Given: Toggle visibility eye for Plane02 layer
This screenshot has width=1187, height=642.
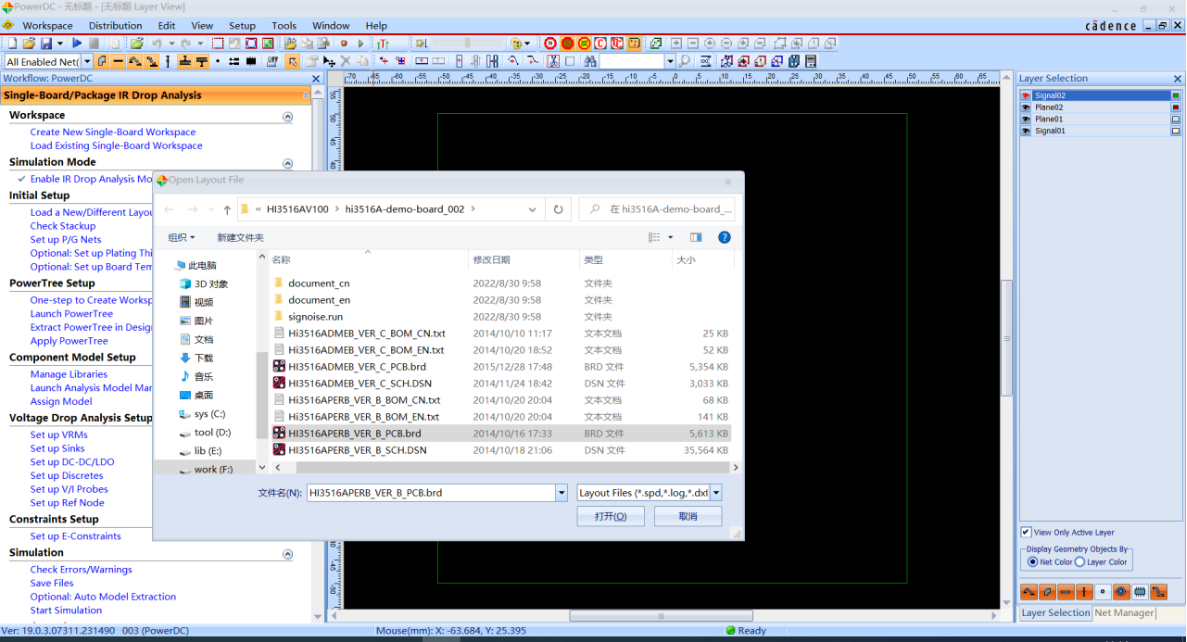Looking at the screenshot, I should (1026, 108).
